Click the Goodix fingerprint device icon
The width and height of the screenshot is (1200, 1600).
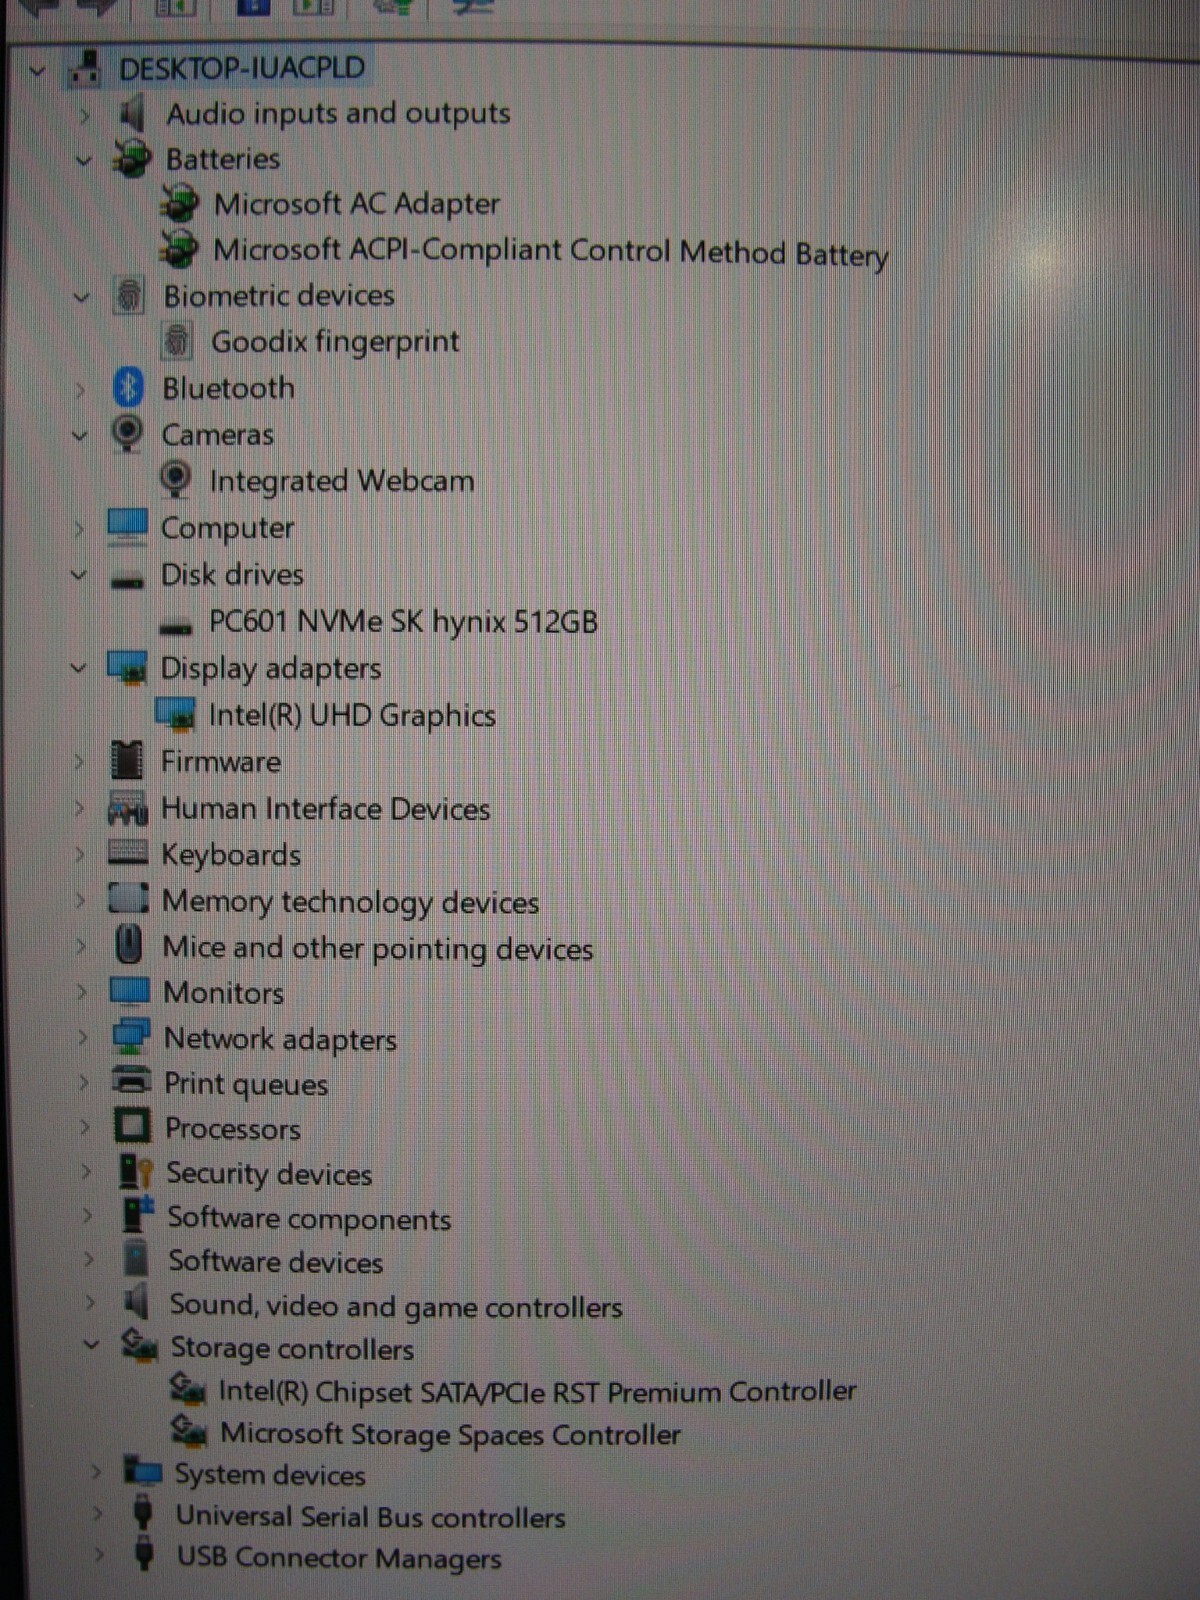click(177, 341)
